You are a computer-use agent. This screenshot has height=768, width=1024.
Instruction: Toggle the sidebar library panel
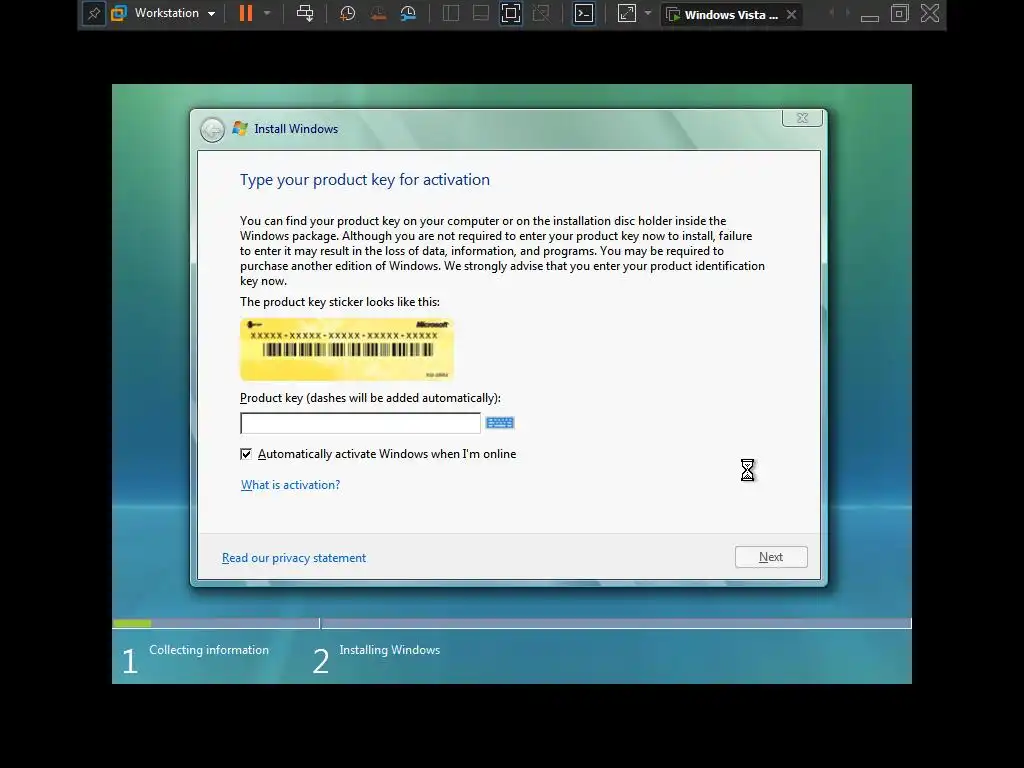click(451, 14)
